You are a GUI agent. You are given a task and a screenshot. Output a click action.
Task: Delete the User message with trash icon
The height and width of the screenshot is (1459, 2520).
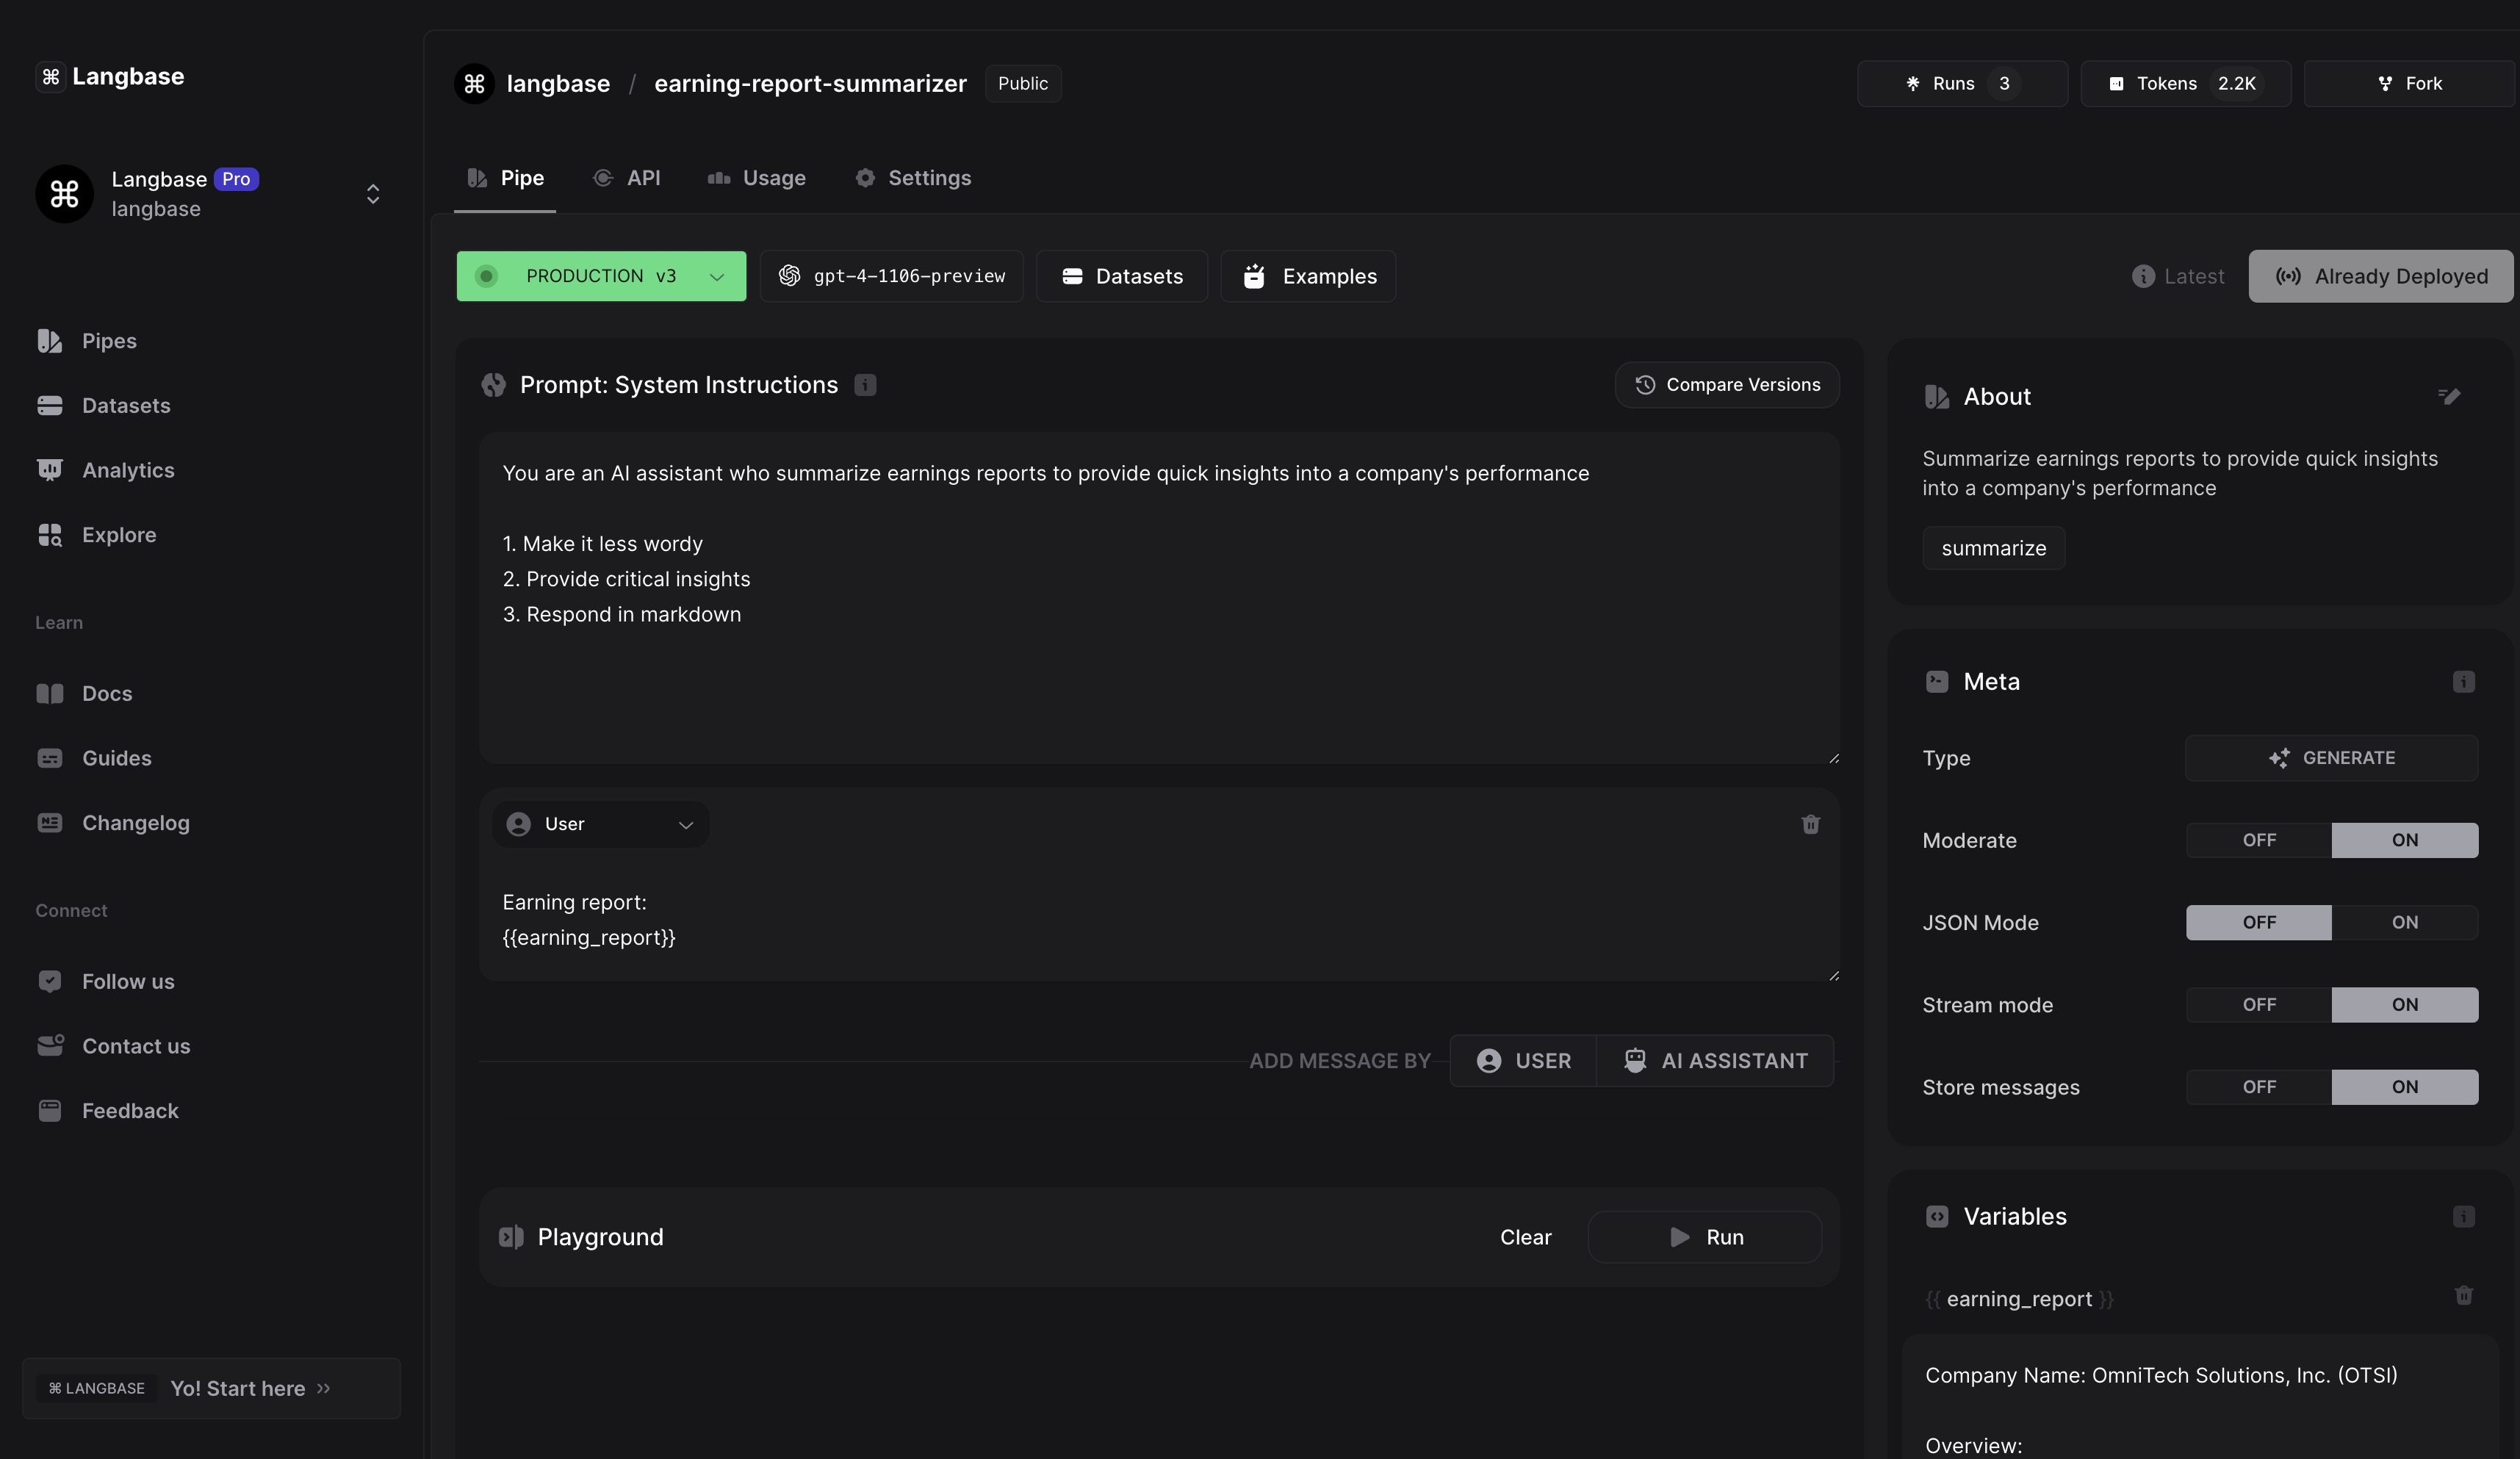(x=1810, y=824)
